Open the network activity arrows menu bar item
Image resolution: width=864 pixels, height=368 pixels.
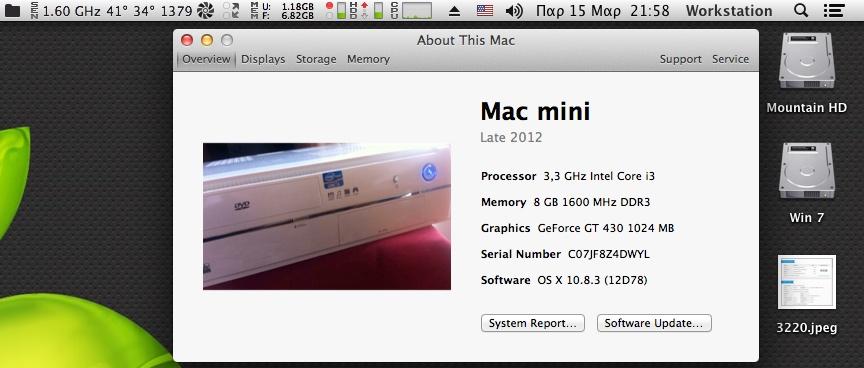[x=231, y=10]
